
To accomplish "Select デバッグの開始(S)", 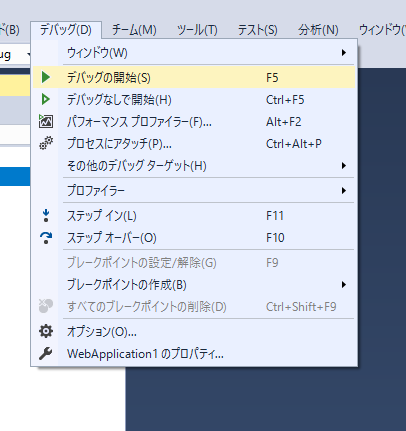I will [194, 77].
